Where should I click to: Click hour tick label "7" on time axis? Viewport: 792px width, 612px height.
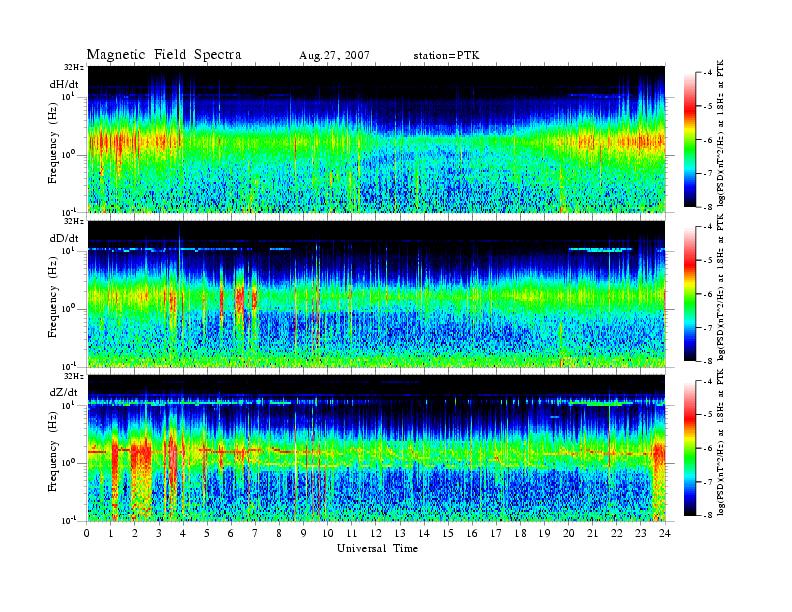coord(256,533)
